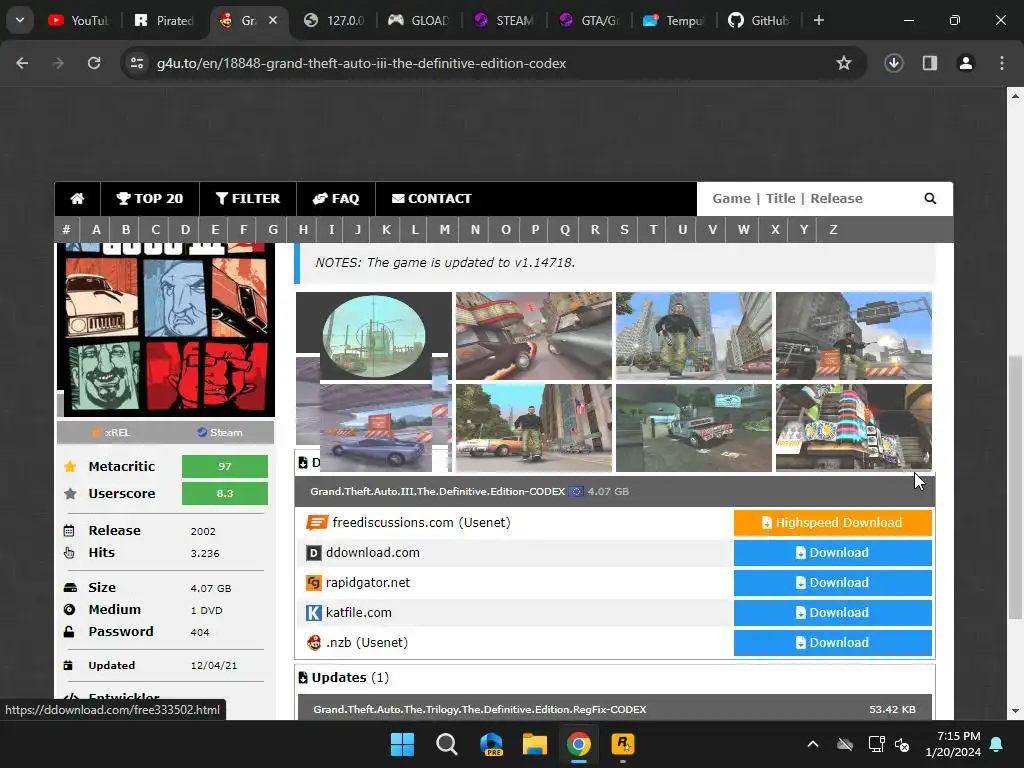The width and height of the screenshot is (1024, 768).
Task: Open the tab search dropdown arrow
Action: (20, 20)
